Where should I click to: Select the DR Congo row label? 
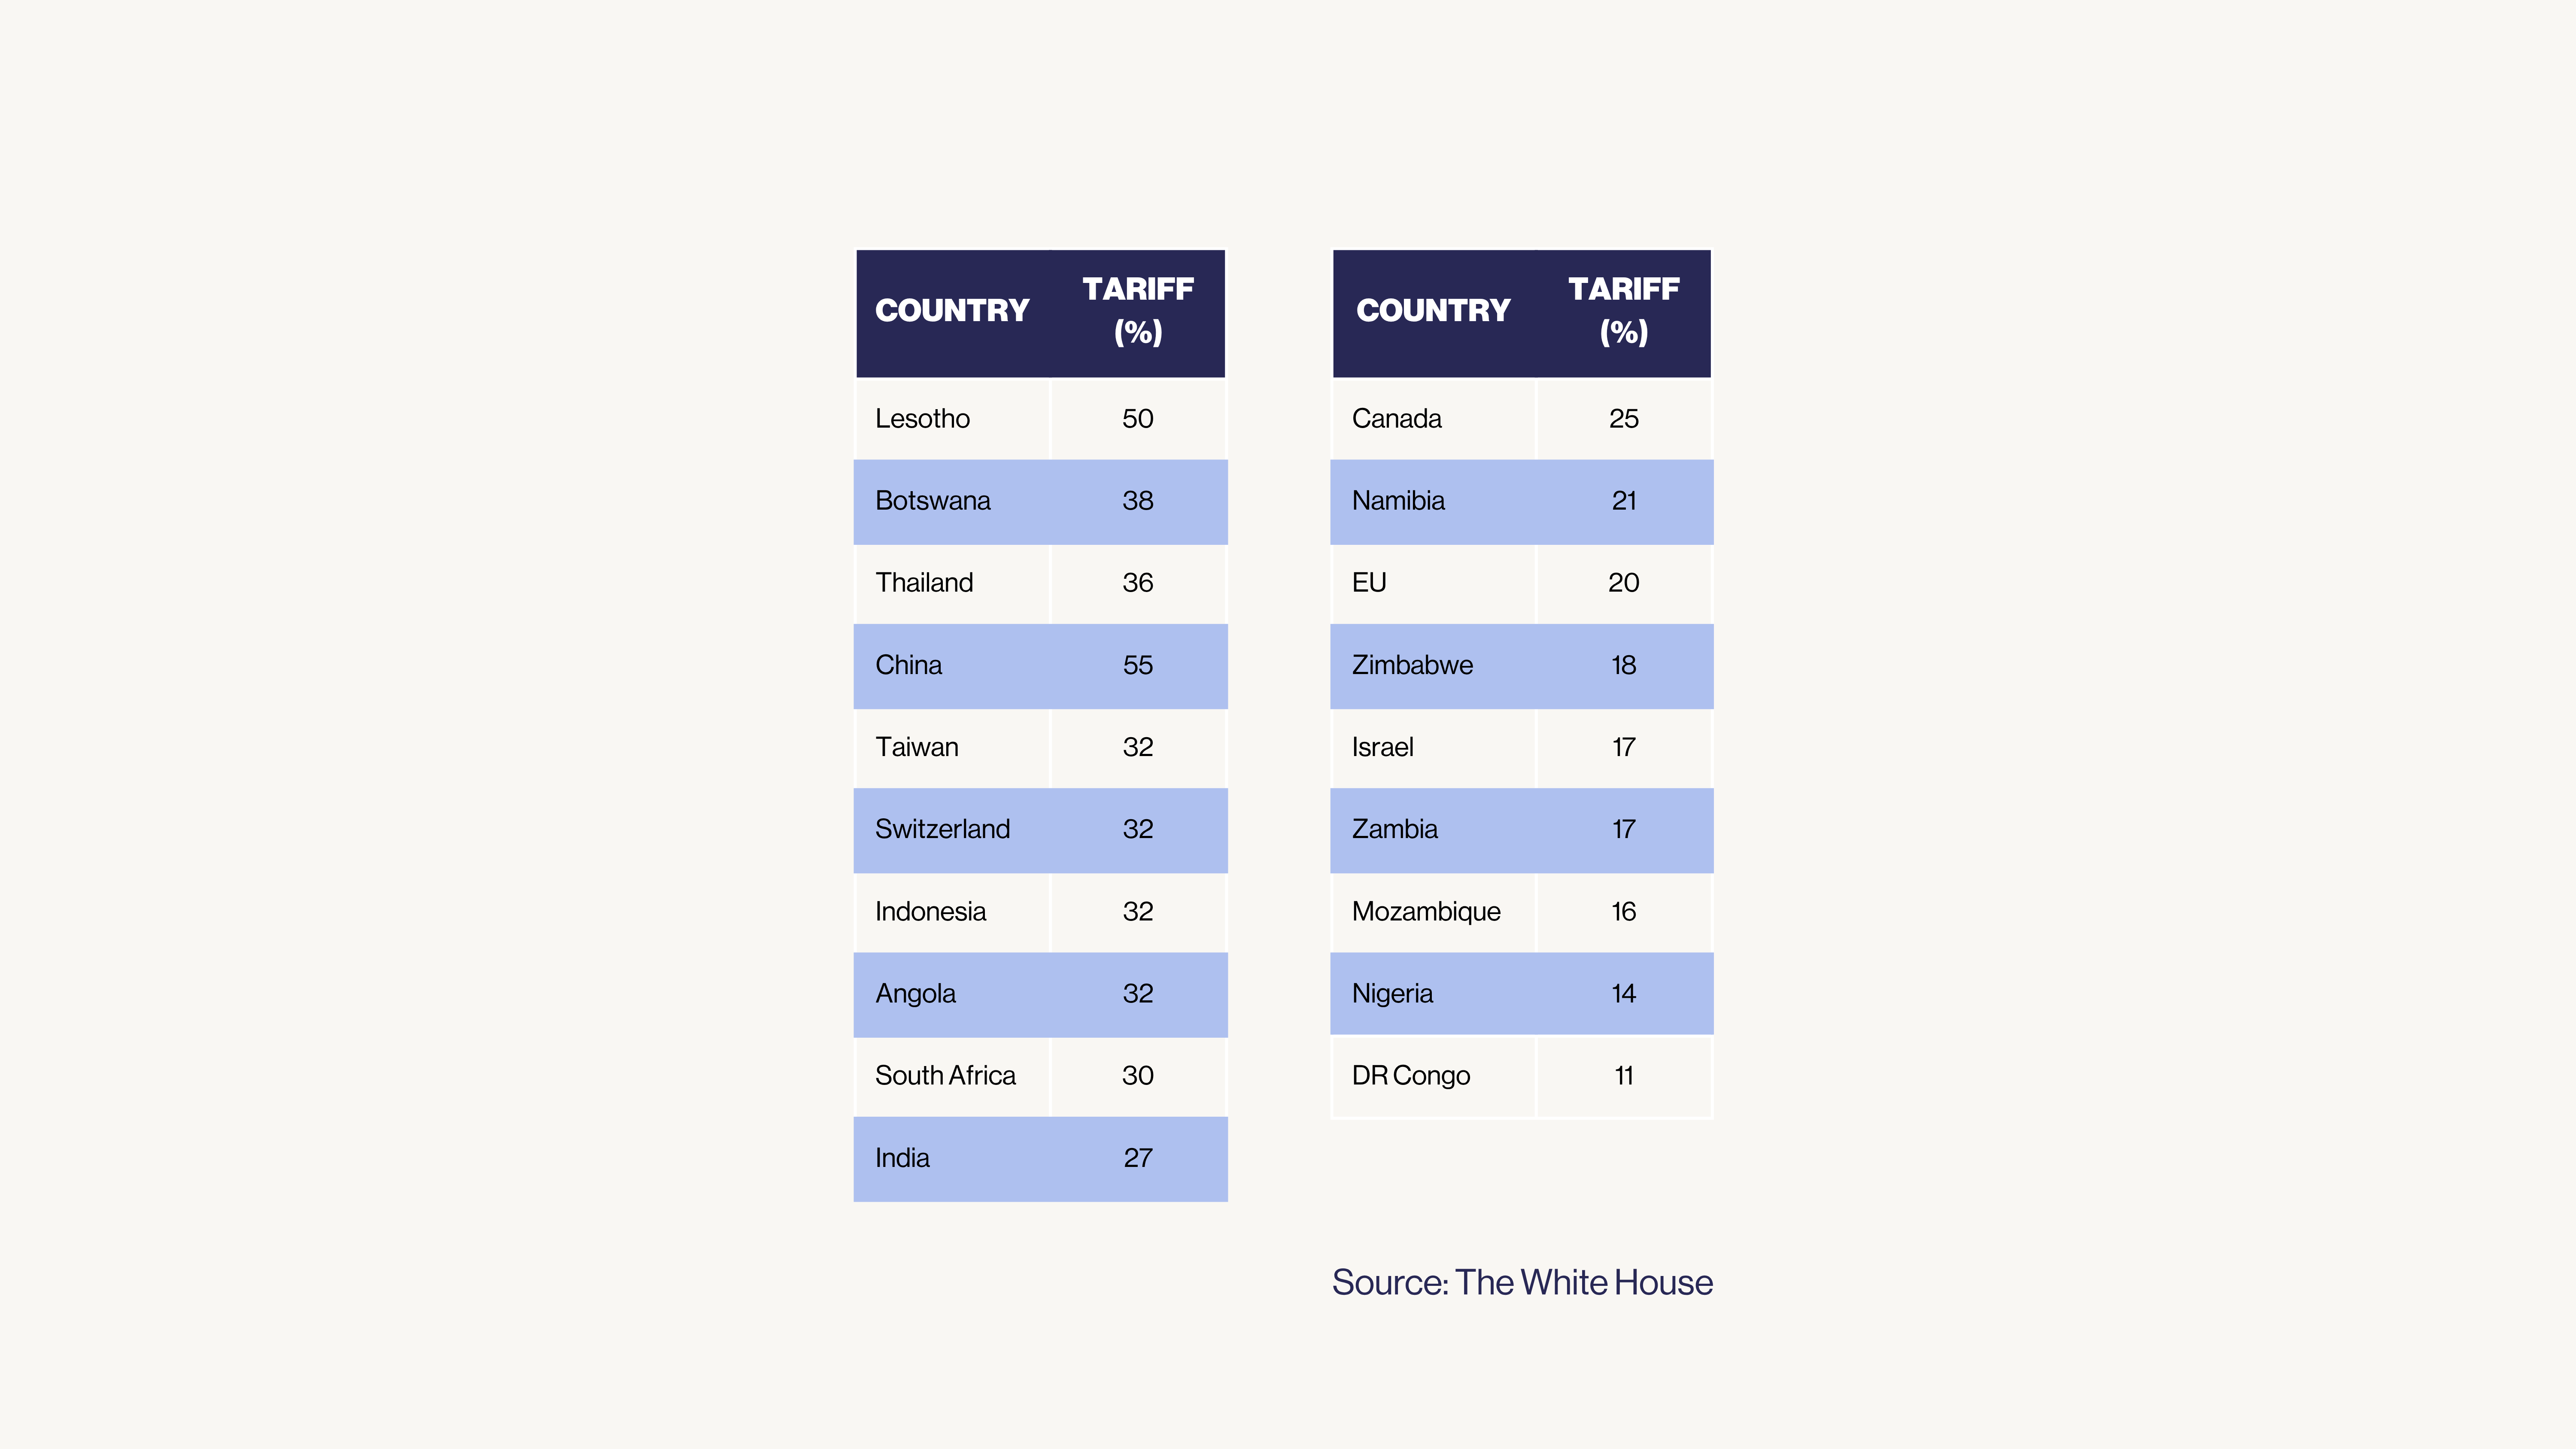click(x=1410, y=1075)
